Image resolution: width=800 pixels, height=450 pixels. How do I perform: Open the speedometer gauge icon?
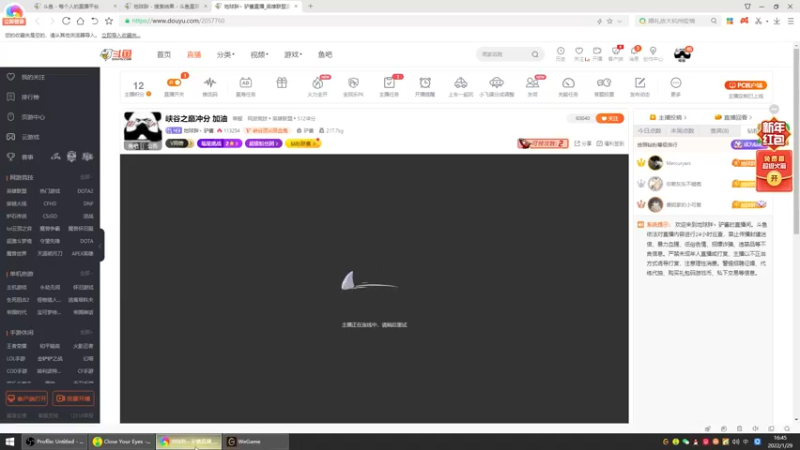pyautogui.click(x=568, y=83)
